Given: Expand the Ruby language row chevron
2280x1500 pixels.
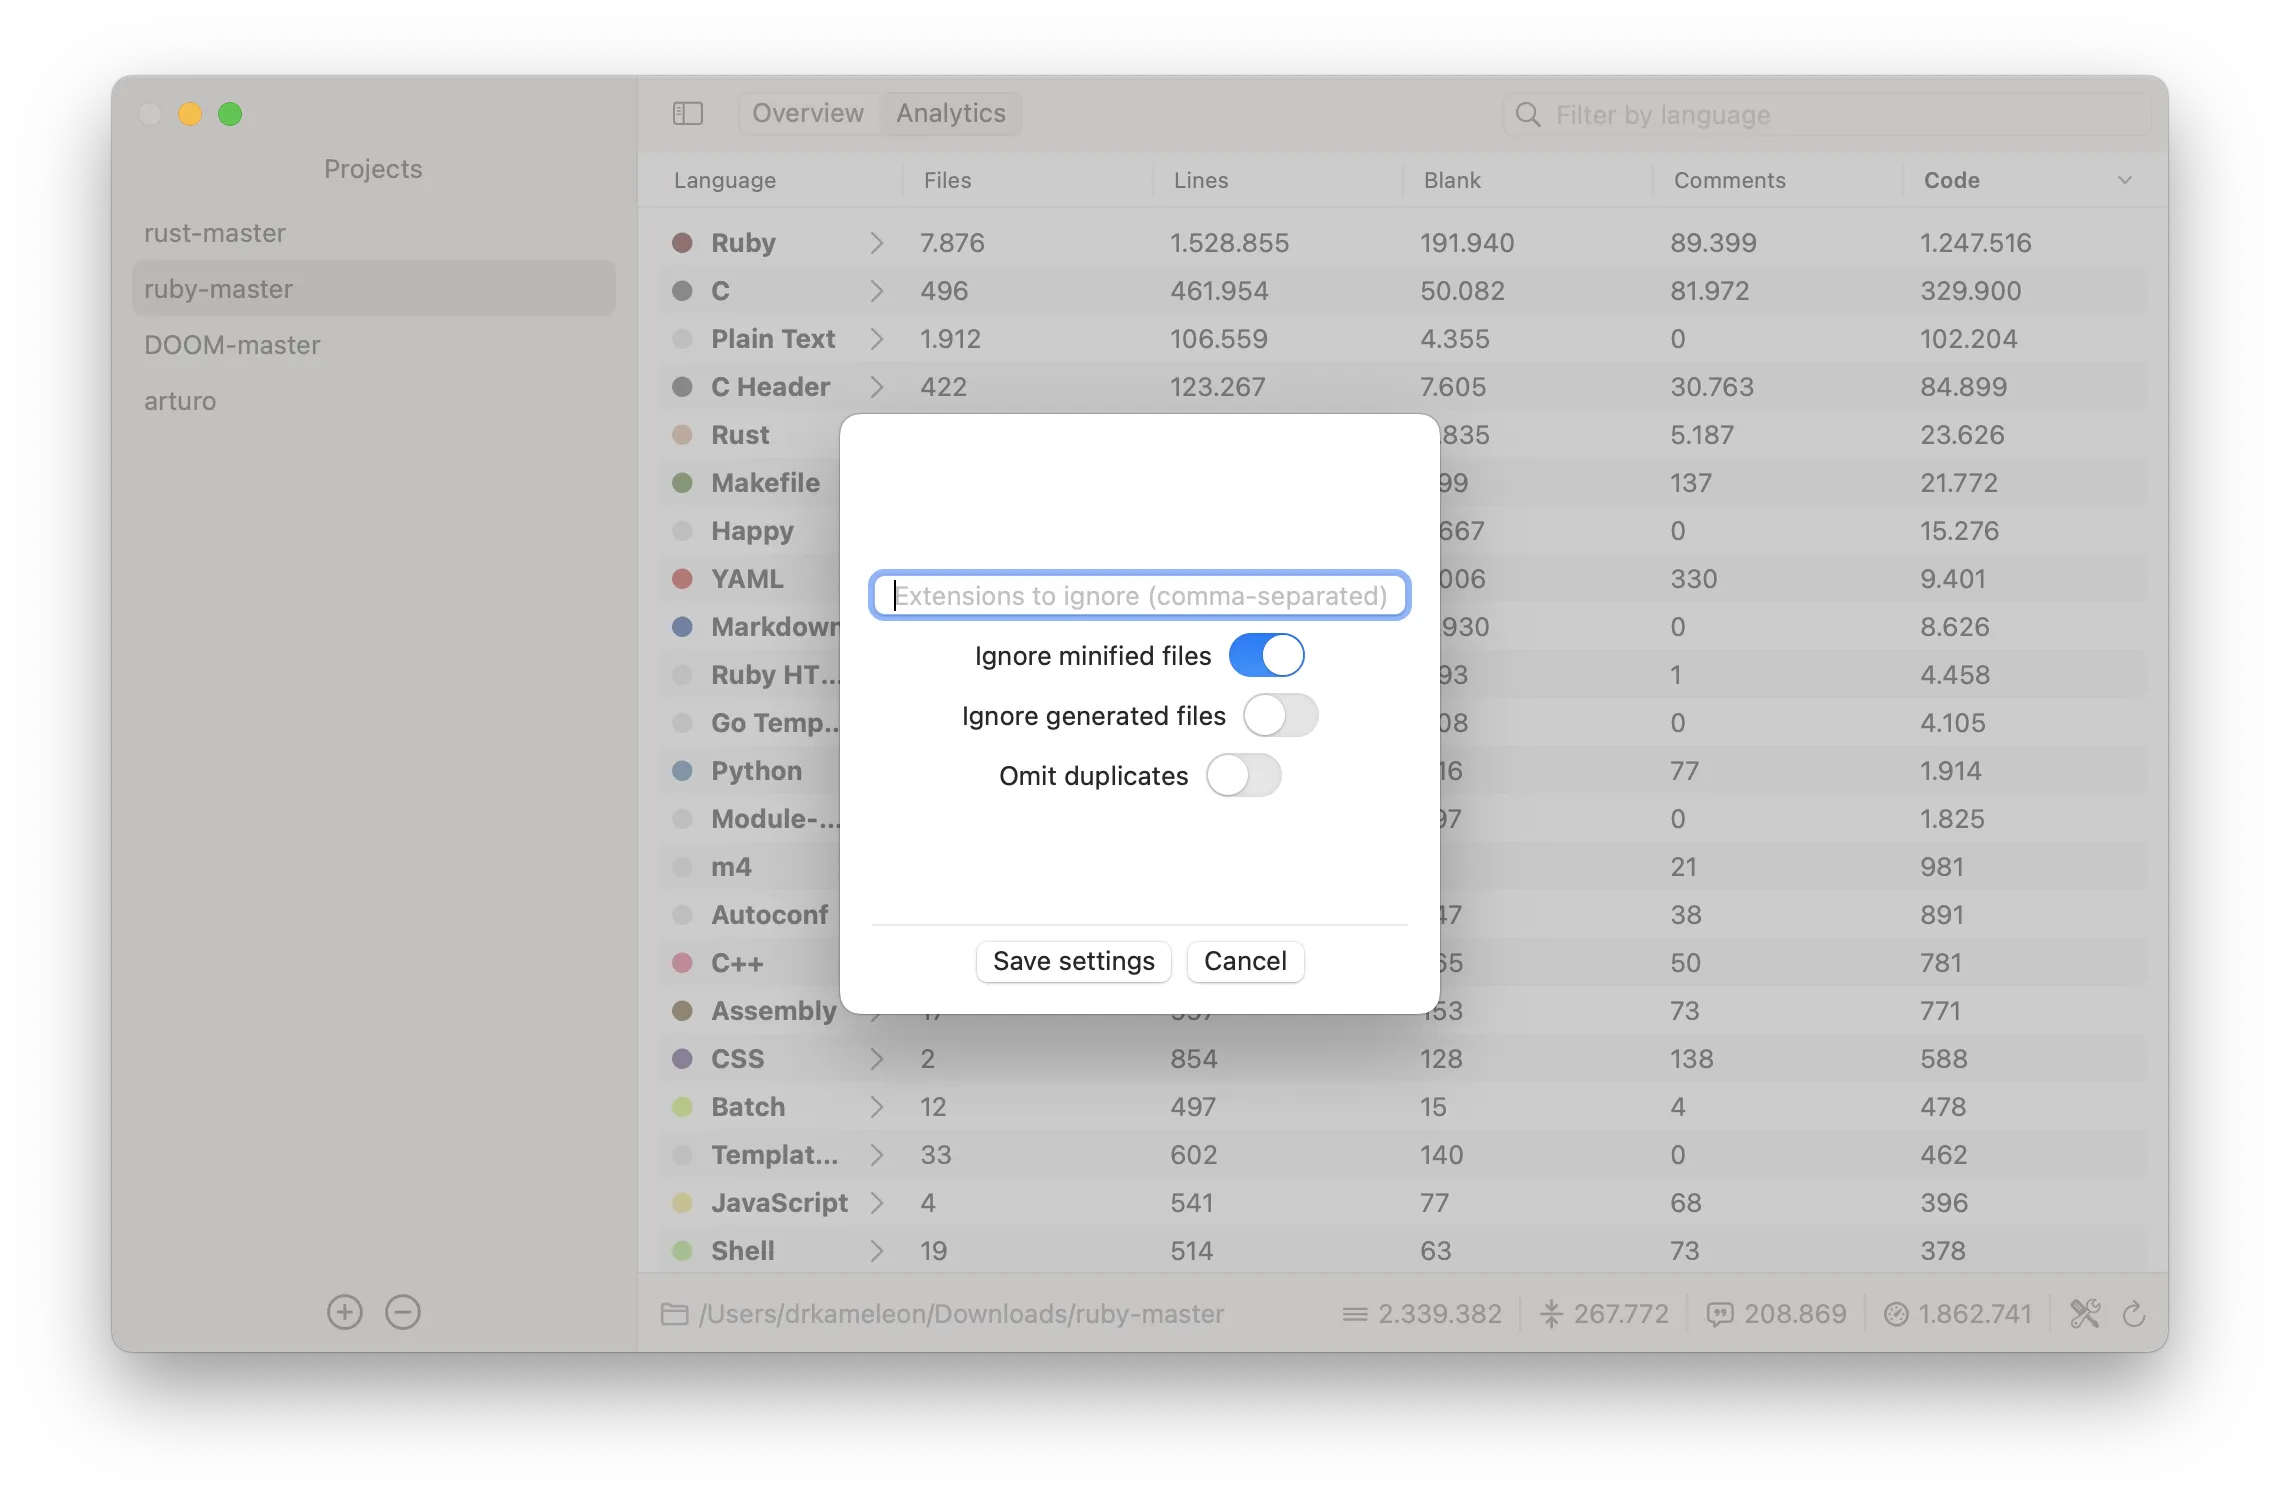Looking at the screenshot, I should (x=877, y=243).
